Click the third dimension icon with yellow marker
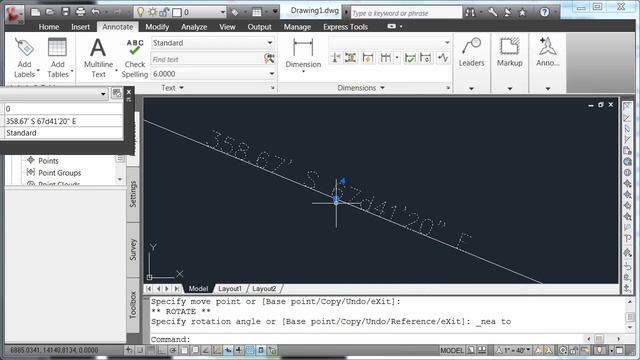Viewport: 640px width, 360px height. [x=368, y=58]
